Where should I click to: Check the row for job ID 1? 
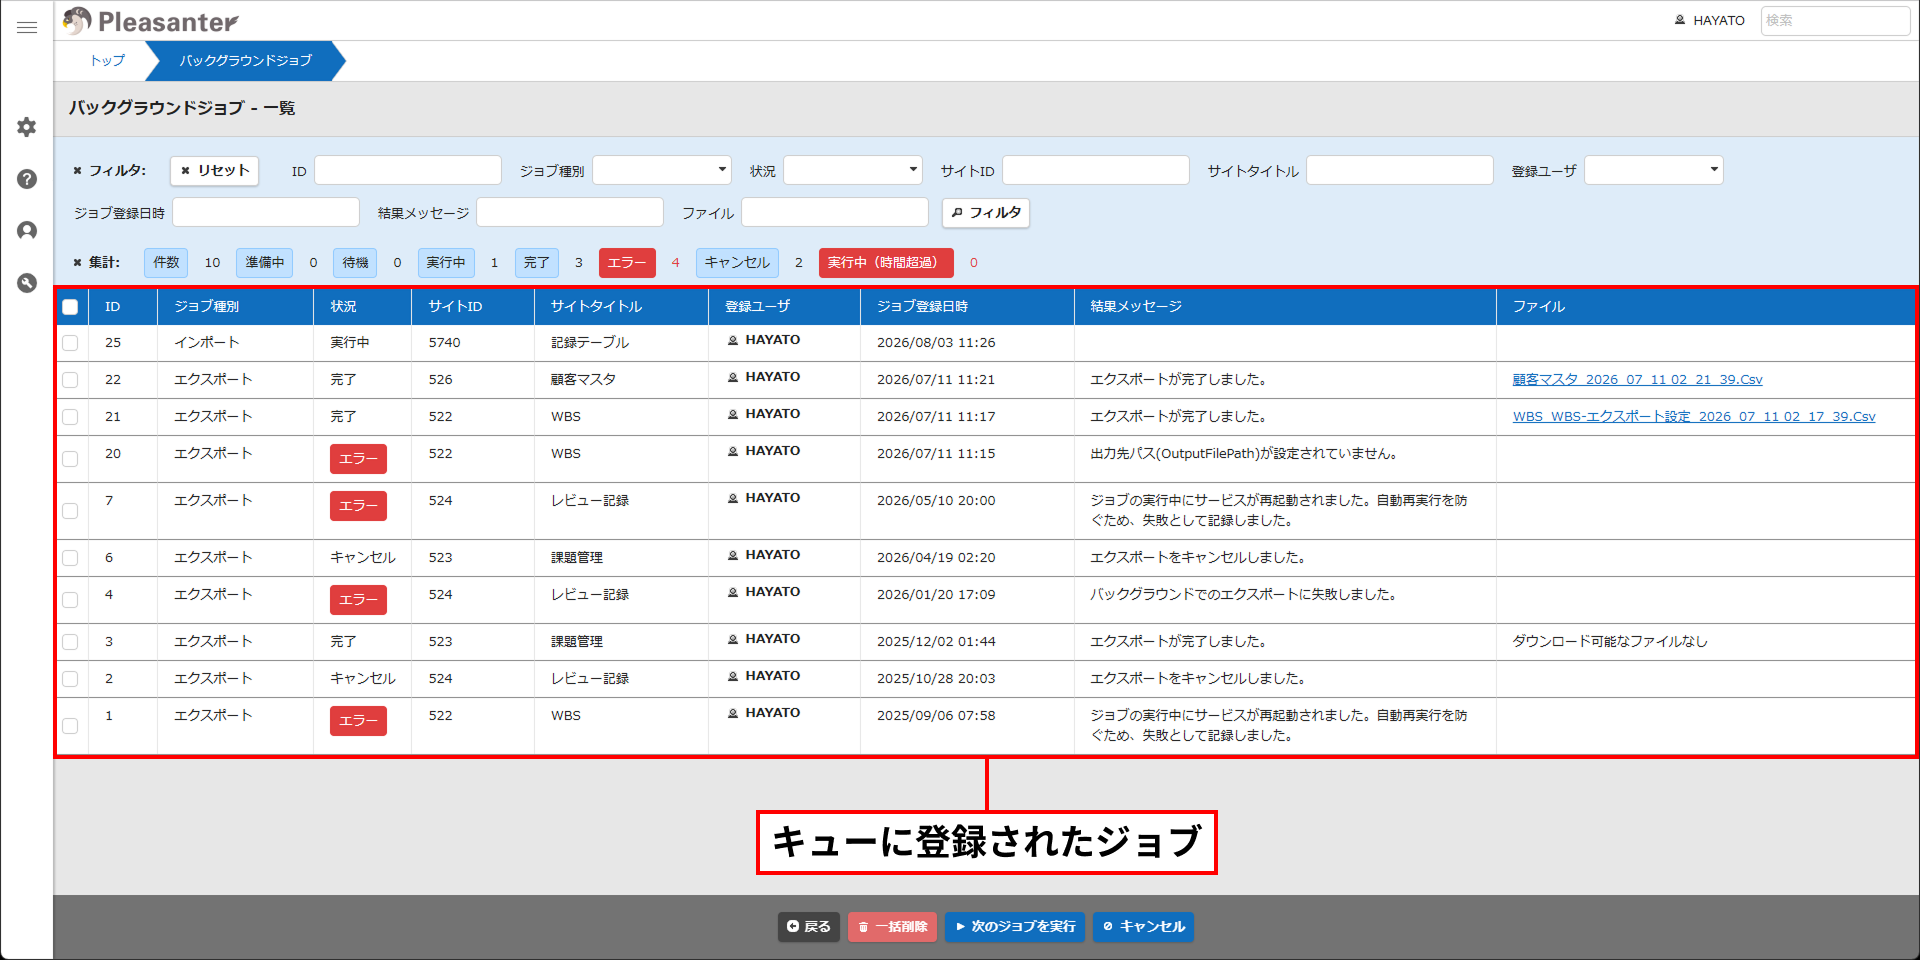click(70, 726)
